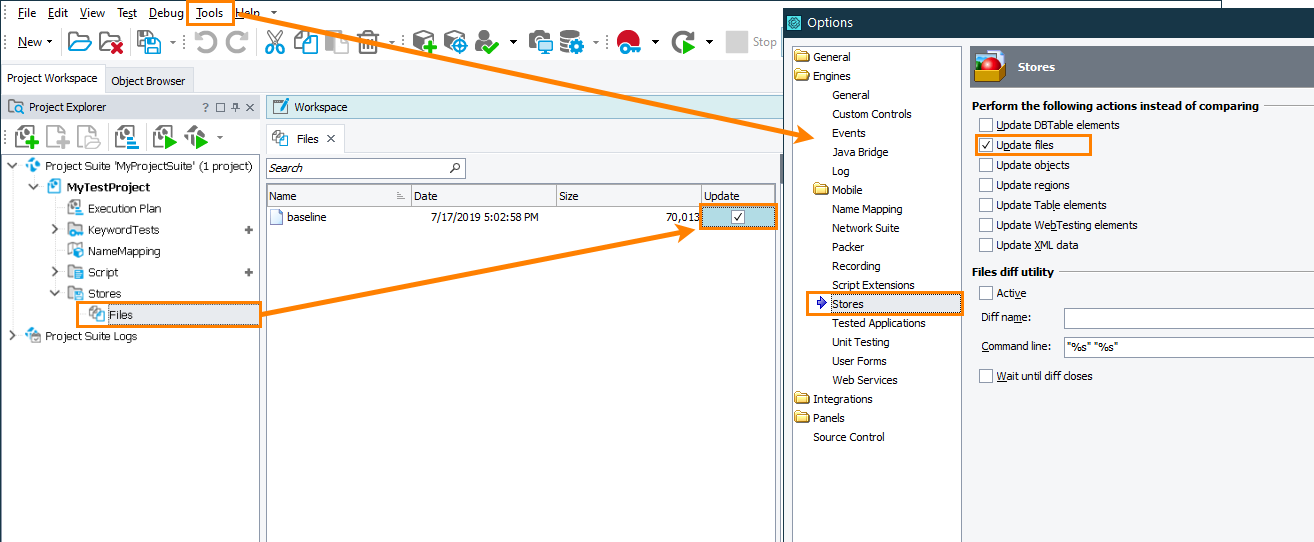Switch to the Object Browser tab
1314x542 pixels.
pos(148,81)
